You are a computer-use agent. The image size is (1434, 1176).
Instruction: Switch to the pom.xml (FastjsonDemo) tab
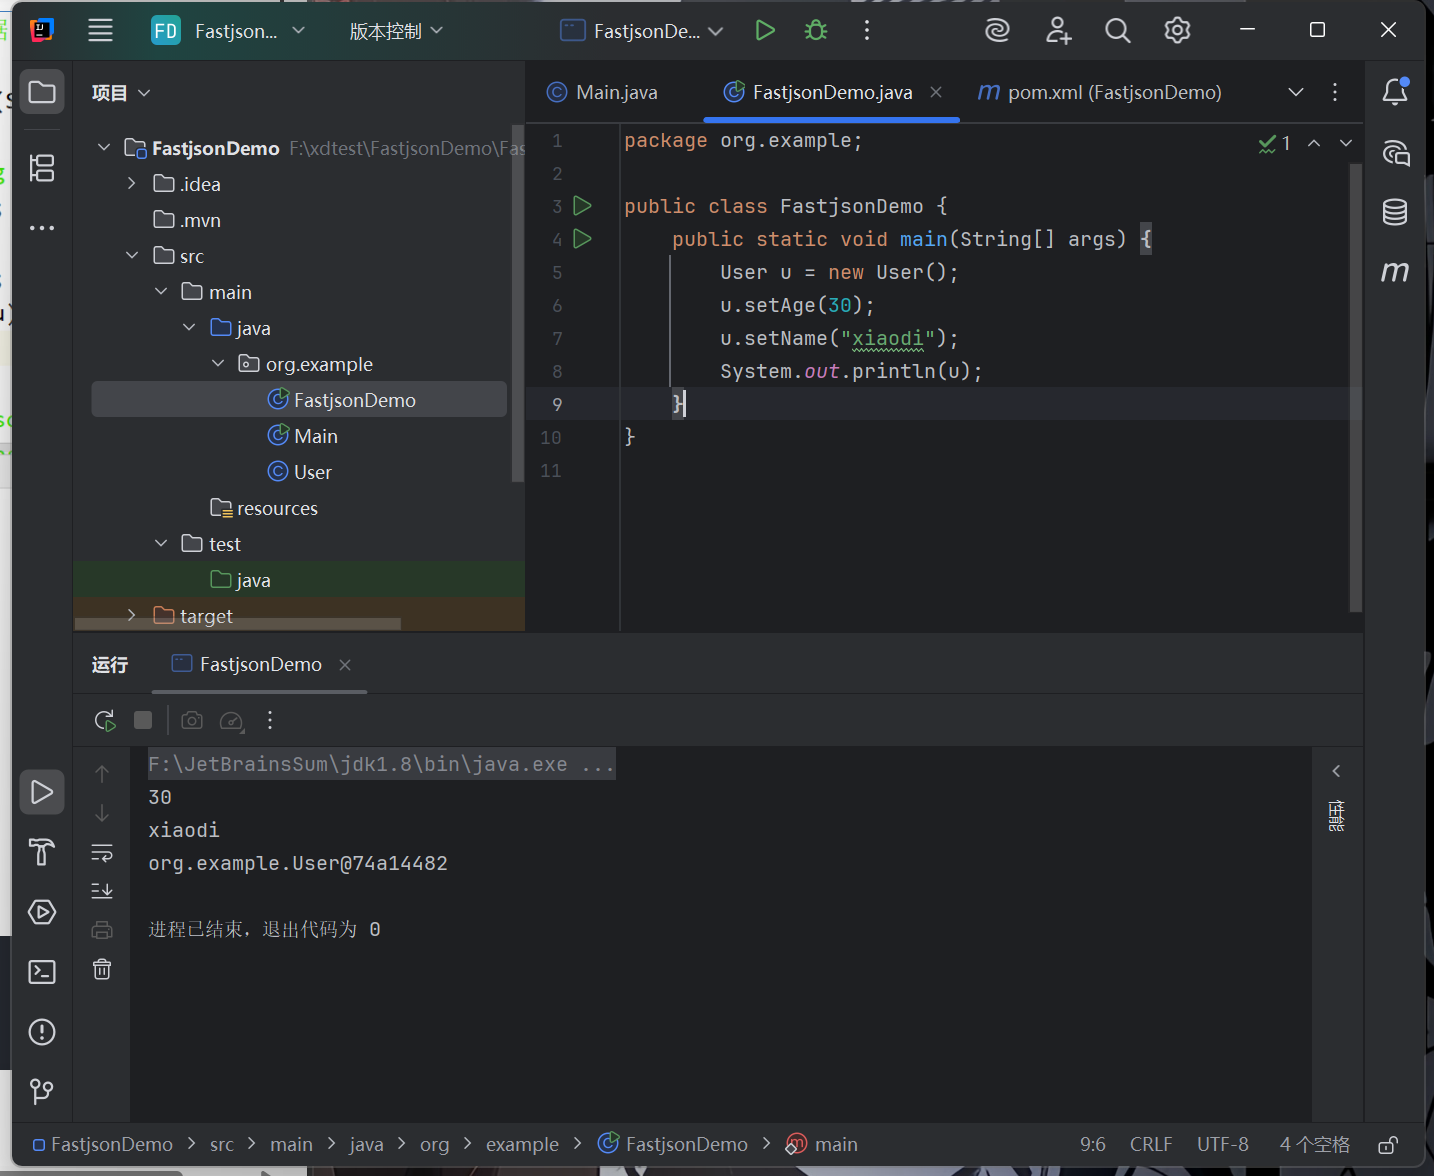tap(1099, 92)
